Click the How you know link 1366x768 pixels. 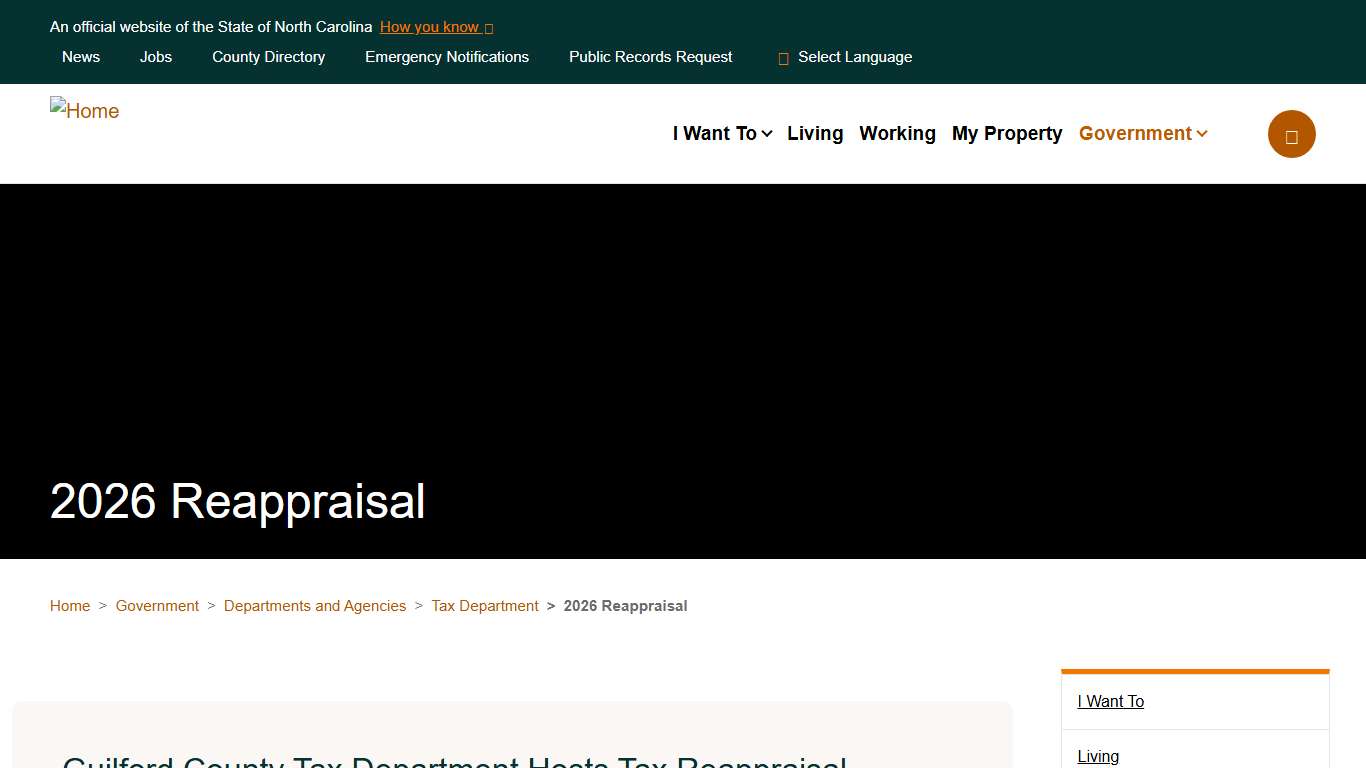[435, 27]
